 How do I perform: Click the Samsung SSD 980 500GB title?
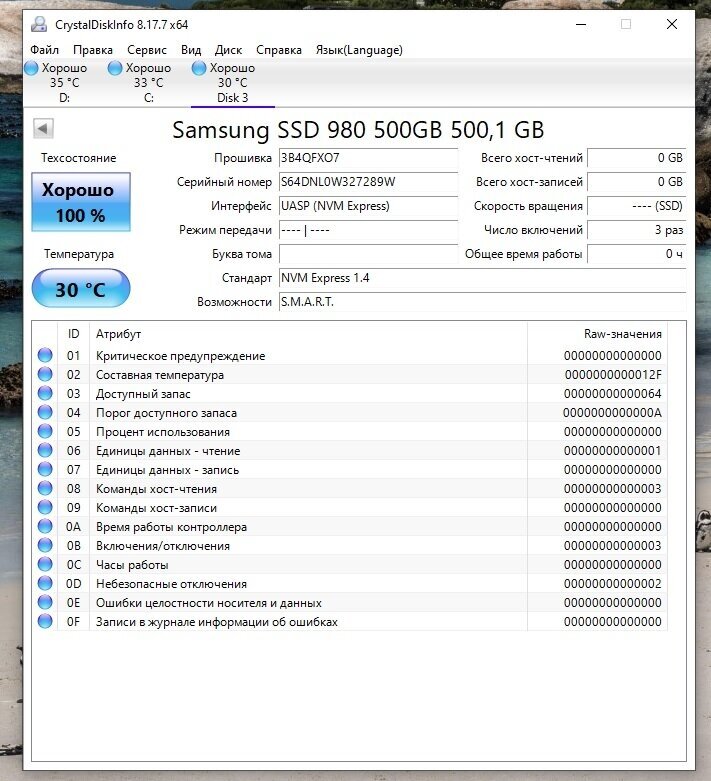tap(358, 130)
